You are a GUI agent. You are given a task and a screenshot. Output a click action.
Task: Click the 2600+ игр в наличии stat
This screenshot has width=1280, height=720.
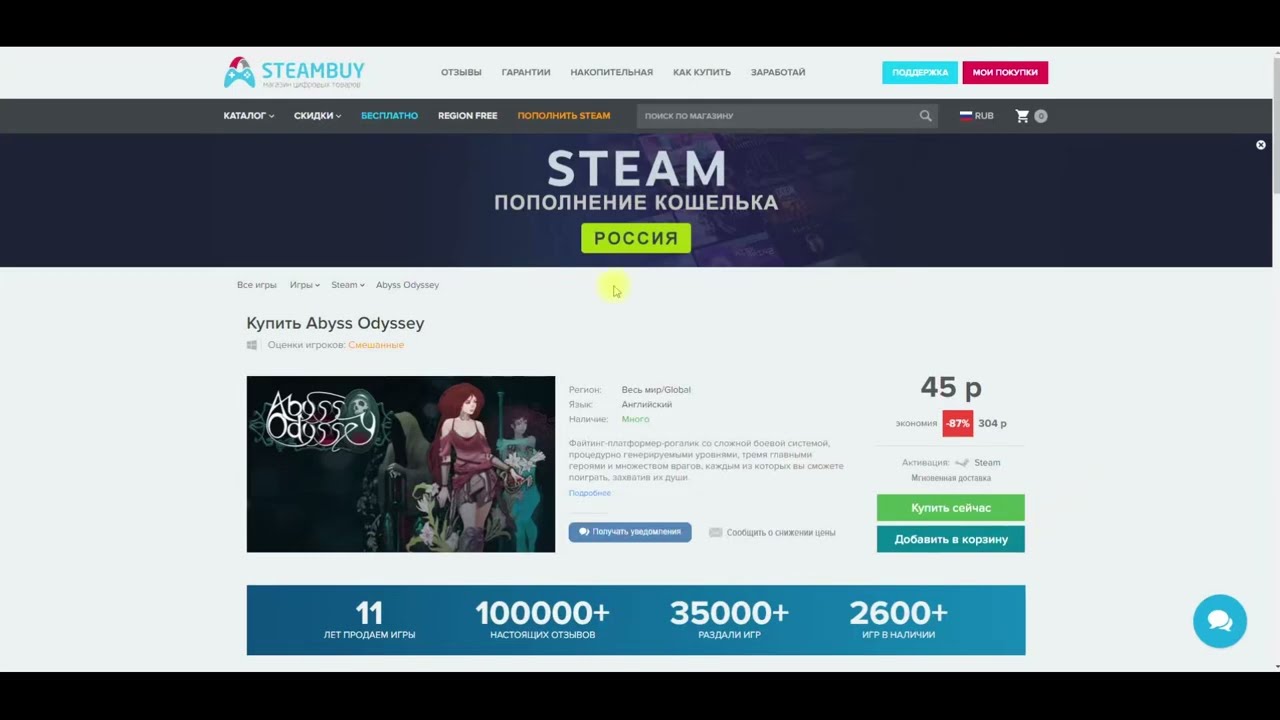pyautogui.click(x=898, y=620)
